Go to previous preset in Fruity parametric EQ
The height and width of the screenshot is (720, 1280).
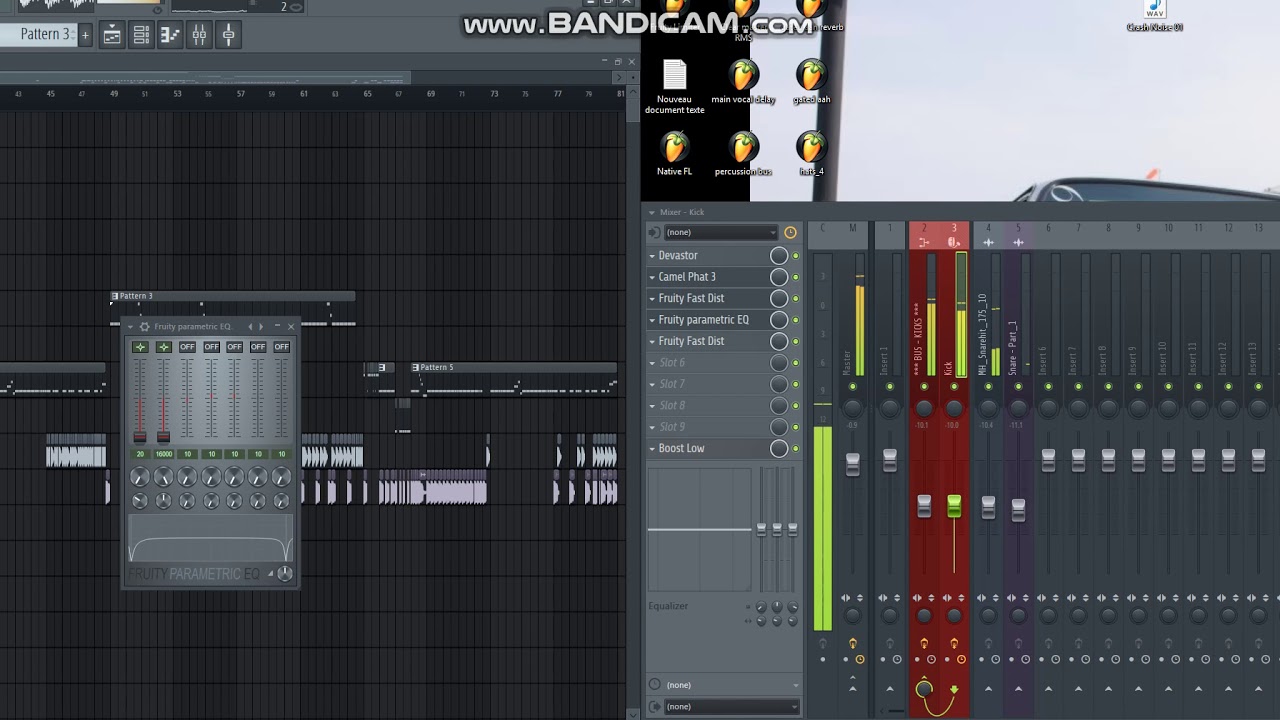click(250, 327)
